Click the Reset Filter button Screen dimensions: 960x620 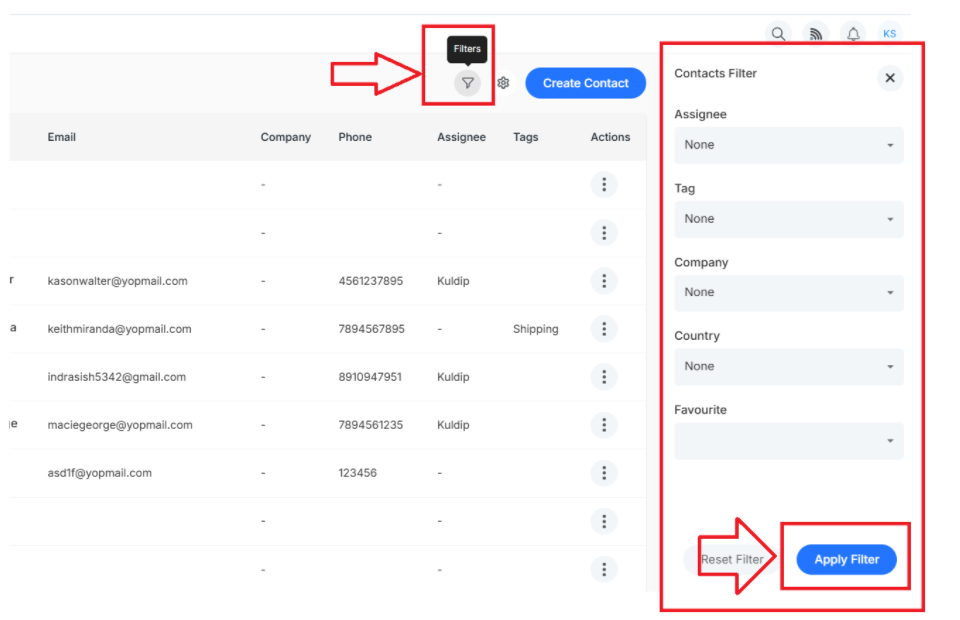point(732,559)
